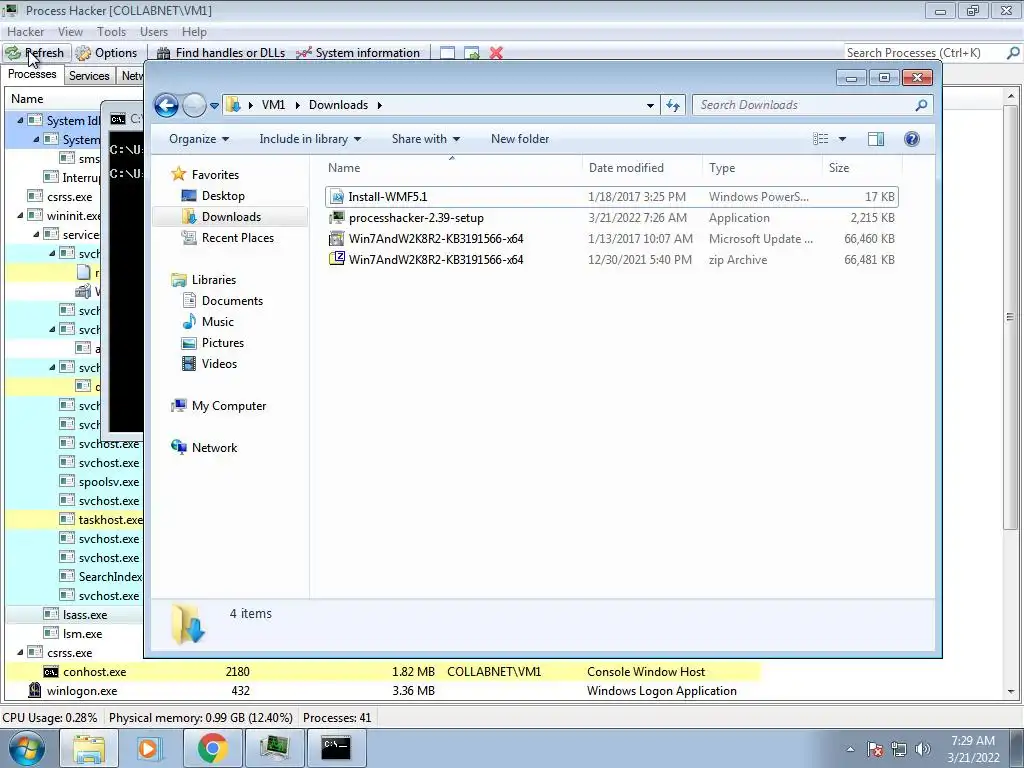1024x768 pixels.
Task: Open the Hacker menu
Action: (25, 31)
